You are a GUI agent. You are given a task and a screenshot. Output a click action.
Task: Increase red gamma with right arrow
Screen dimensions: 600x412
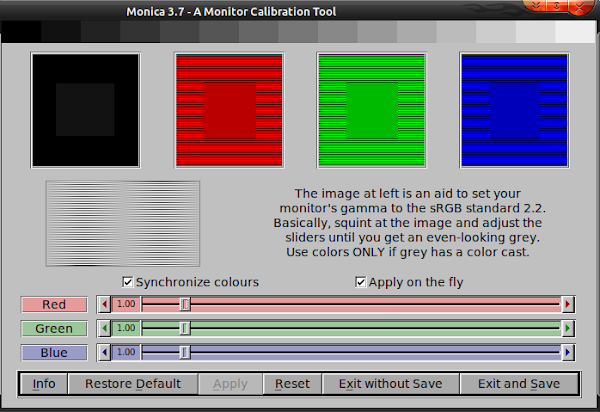(x=567, y=305)
